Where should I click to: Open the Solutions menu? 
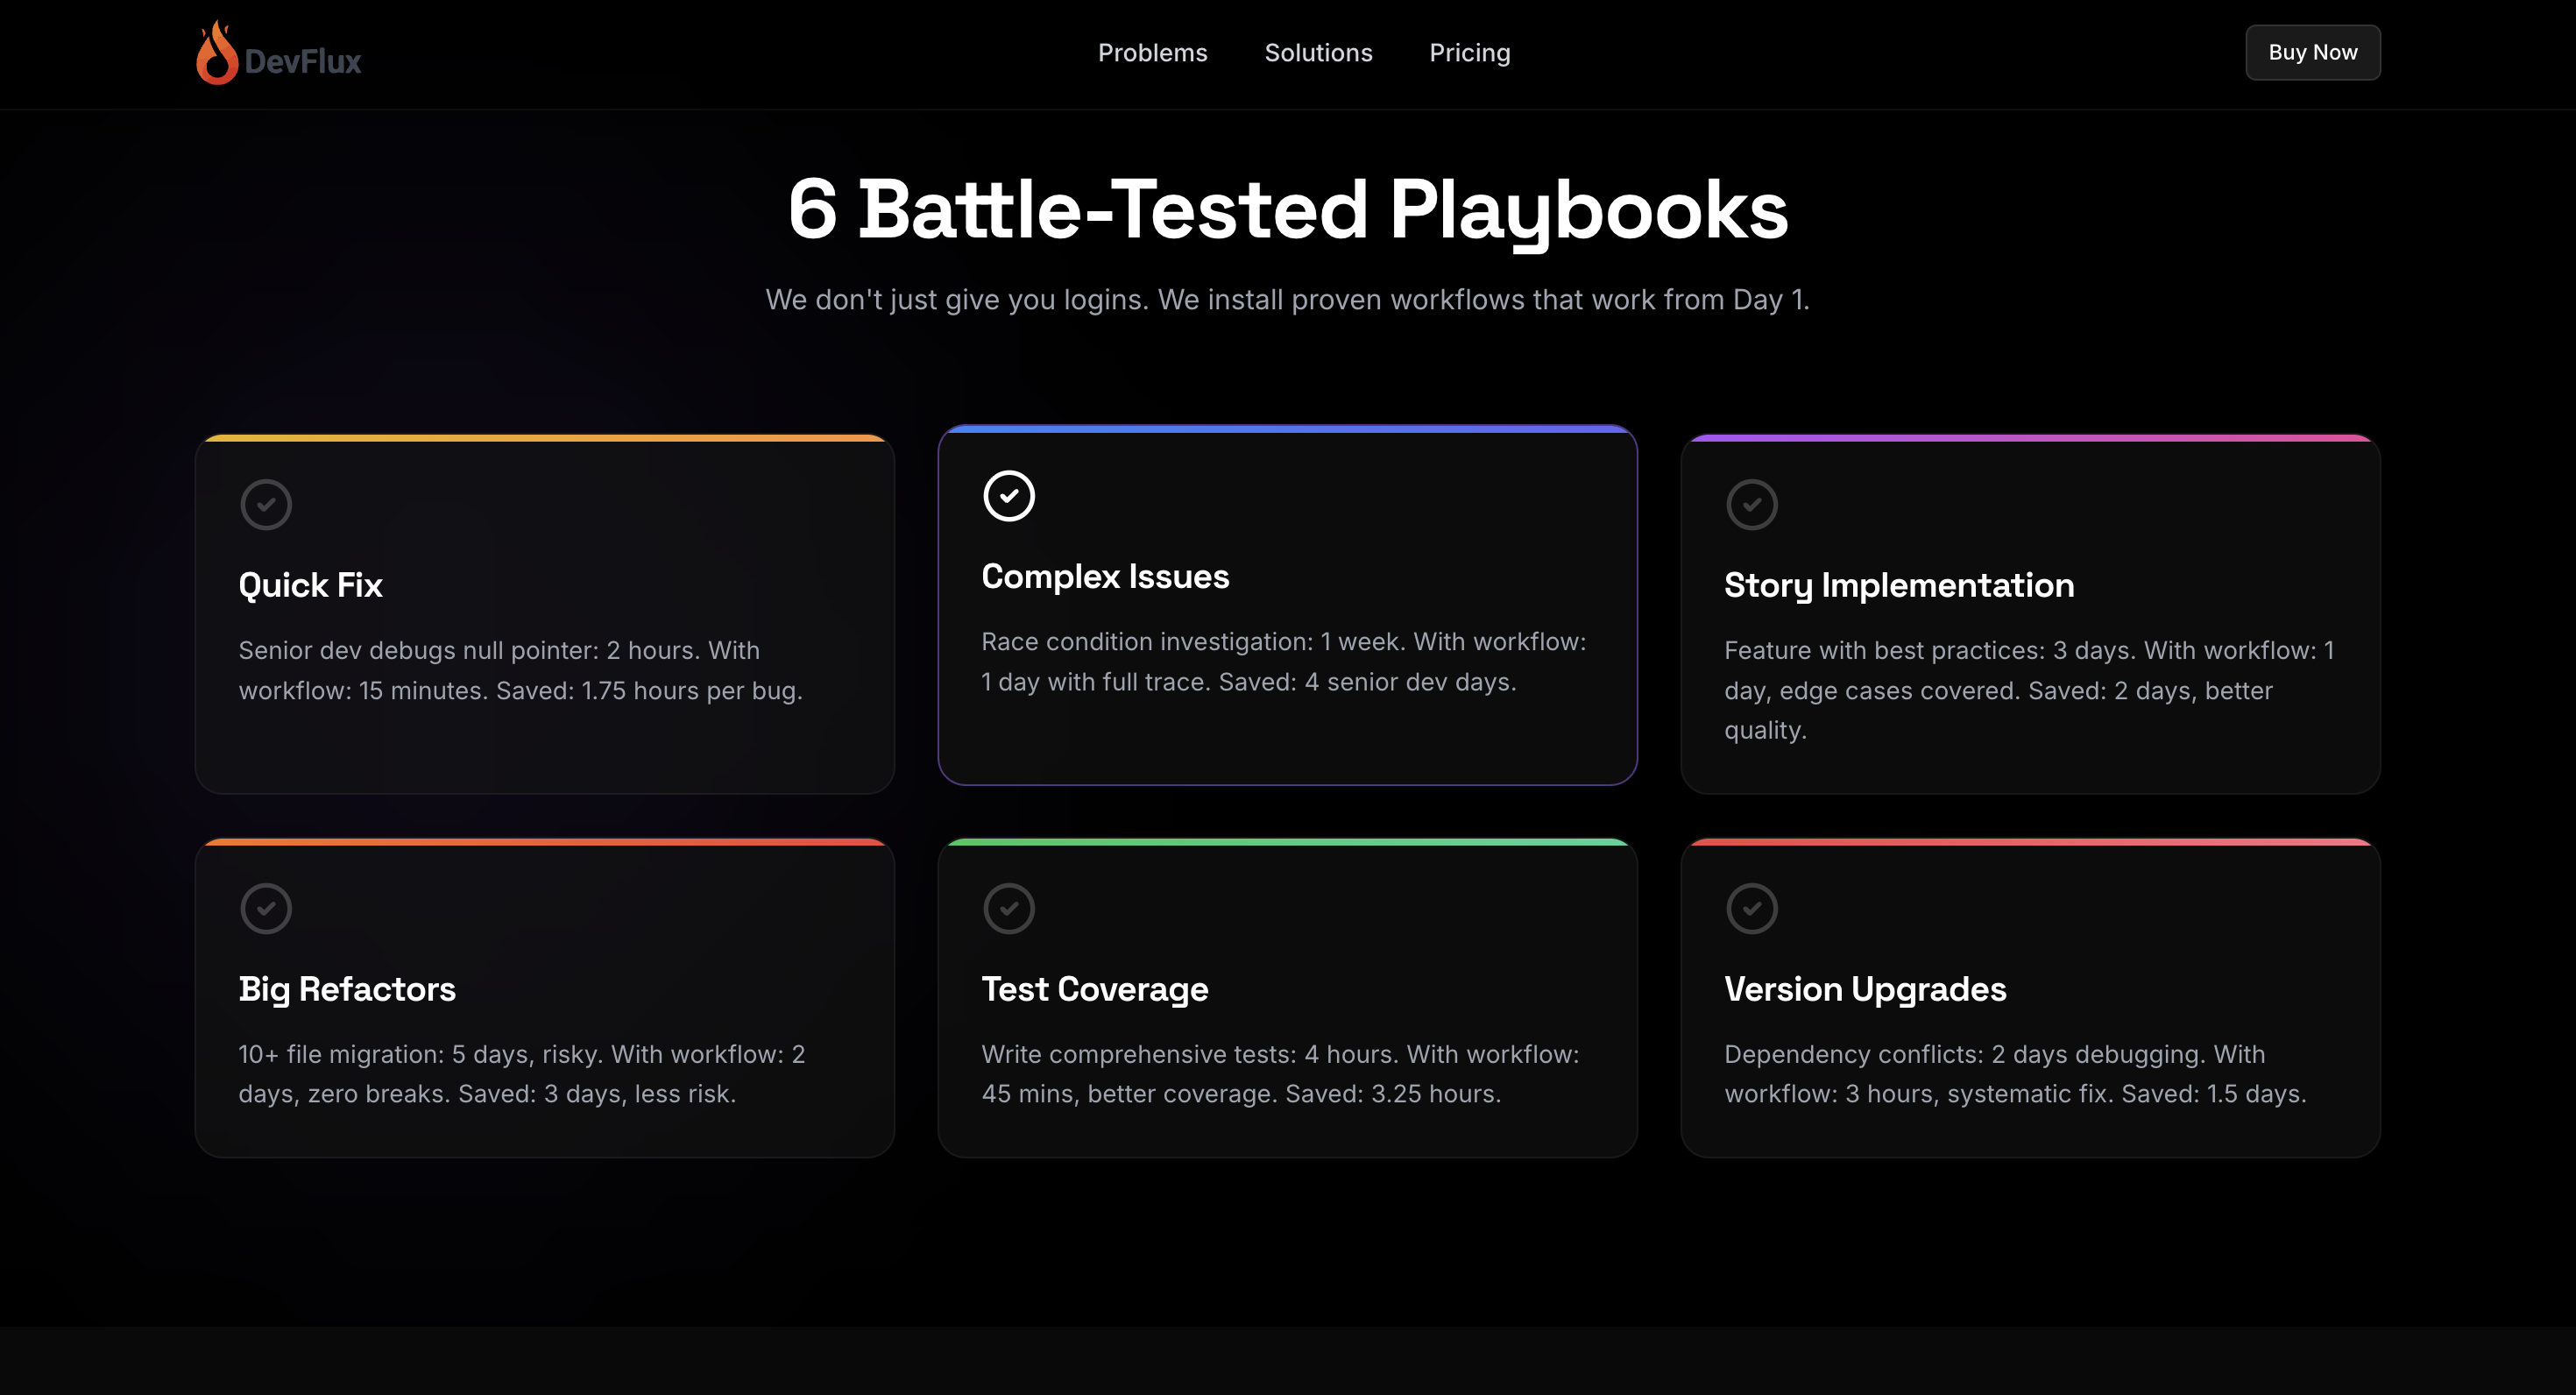pyautogui.click(x=1318, y=52)
